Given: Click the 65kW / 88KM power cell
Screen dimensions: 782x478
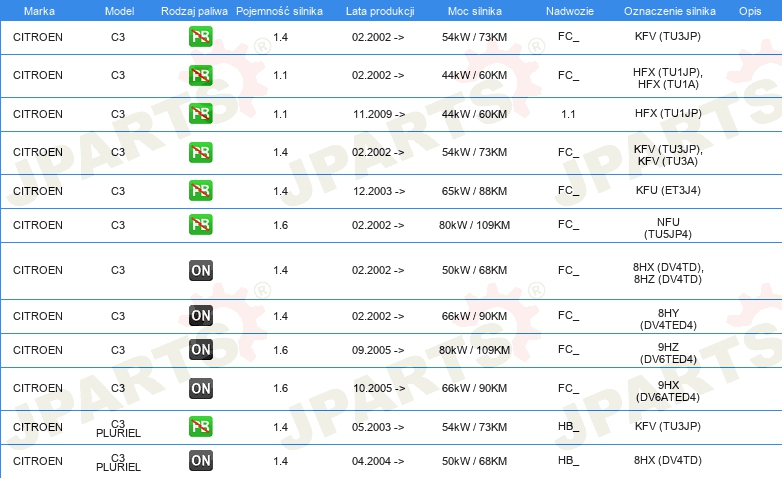Looking at the screenshot, I should tap(474, 191).
